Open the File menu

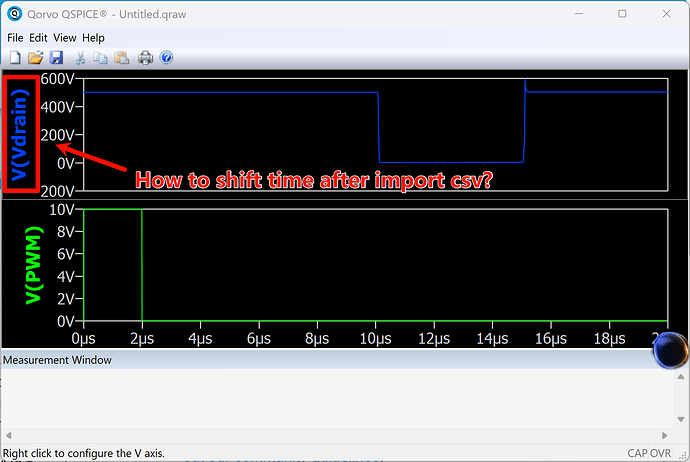point(17,38)
